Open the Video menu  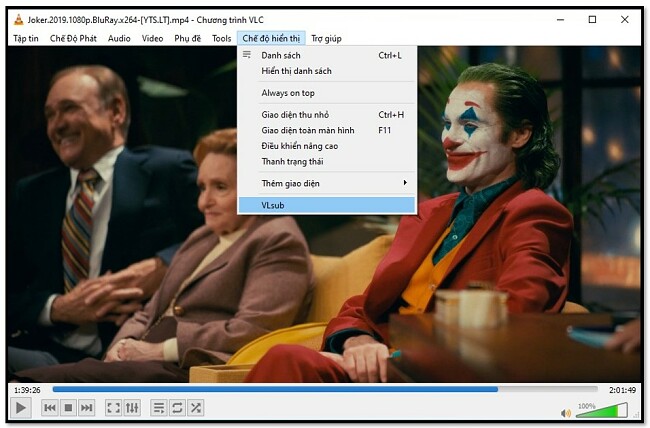click(x=153, y=39)
